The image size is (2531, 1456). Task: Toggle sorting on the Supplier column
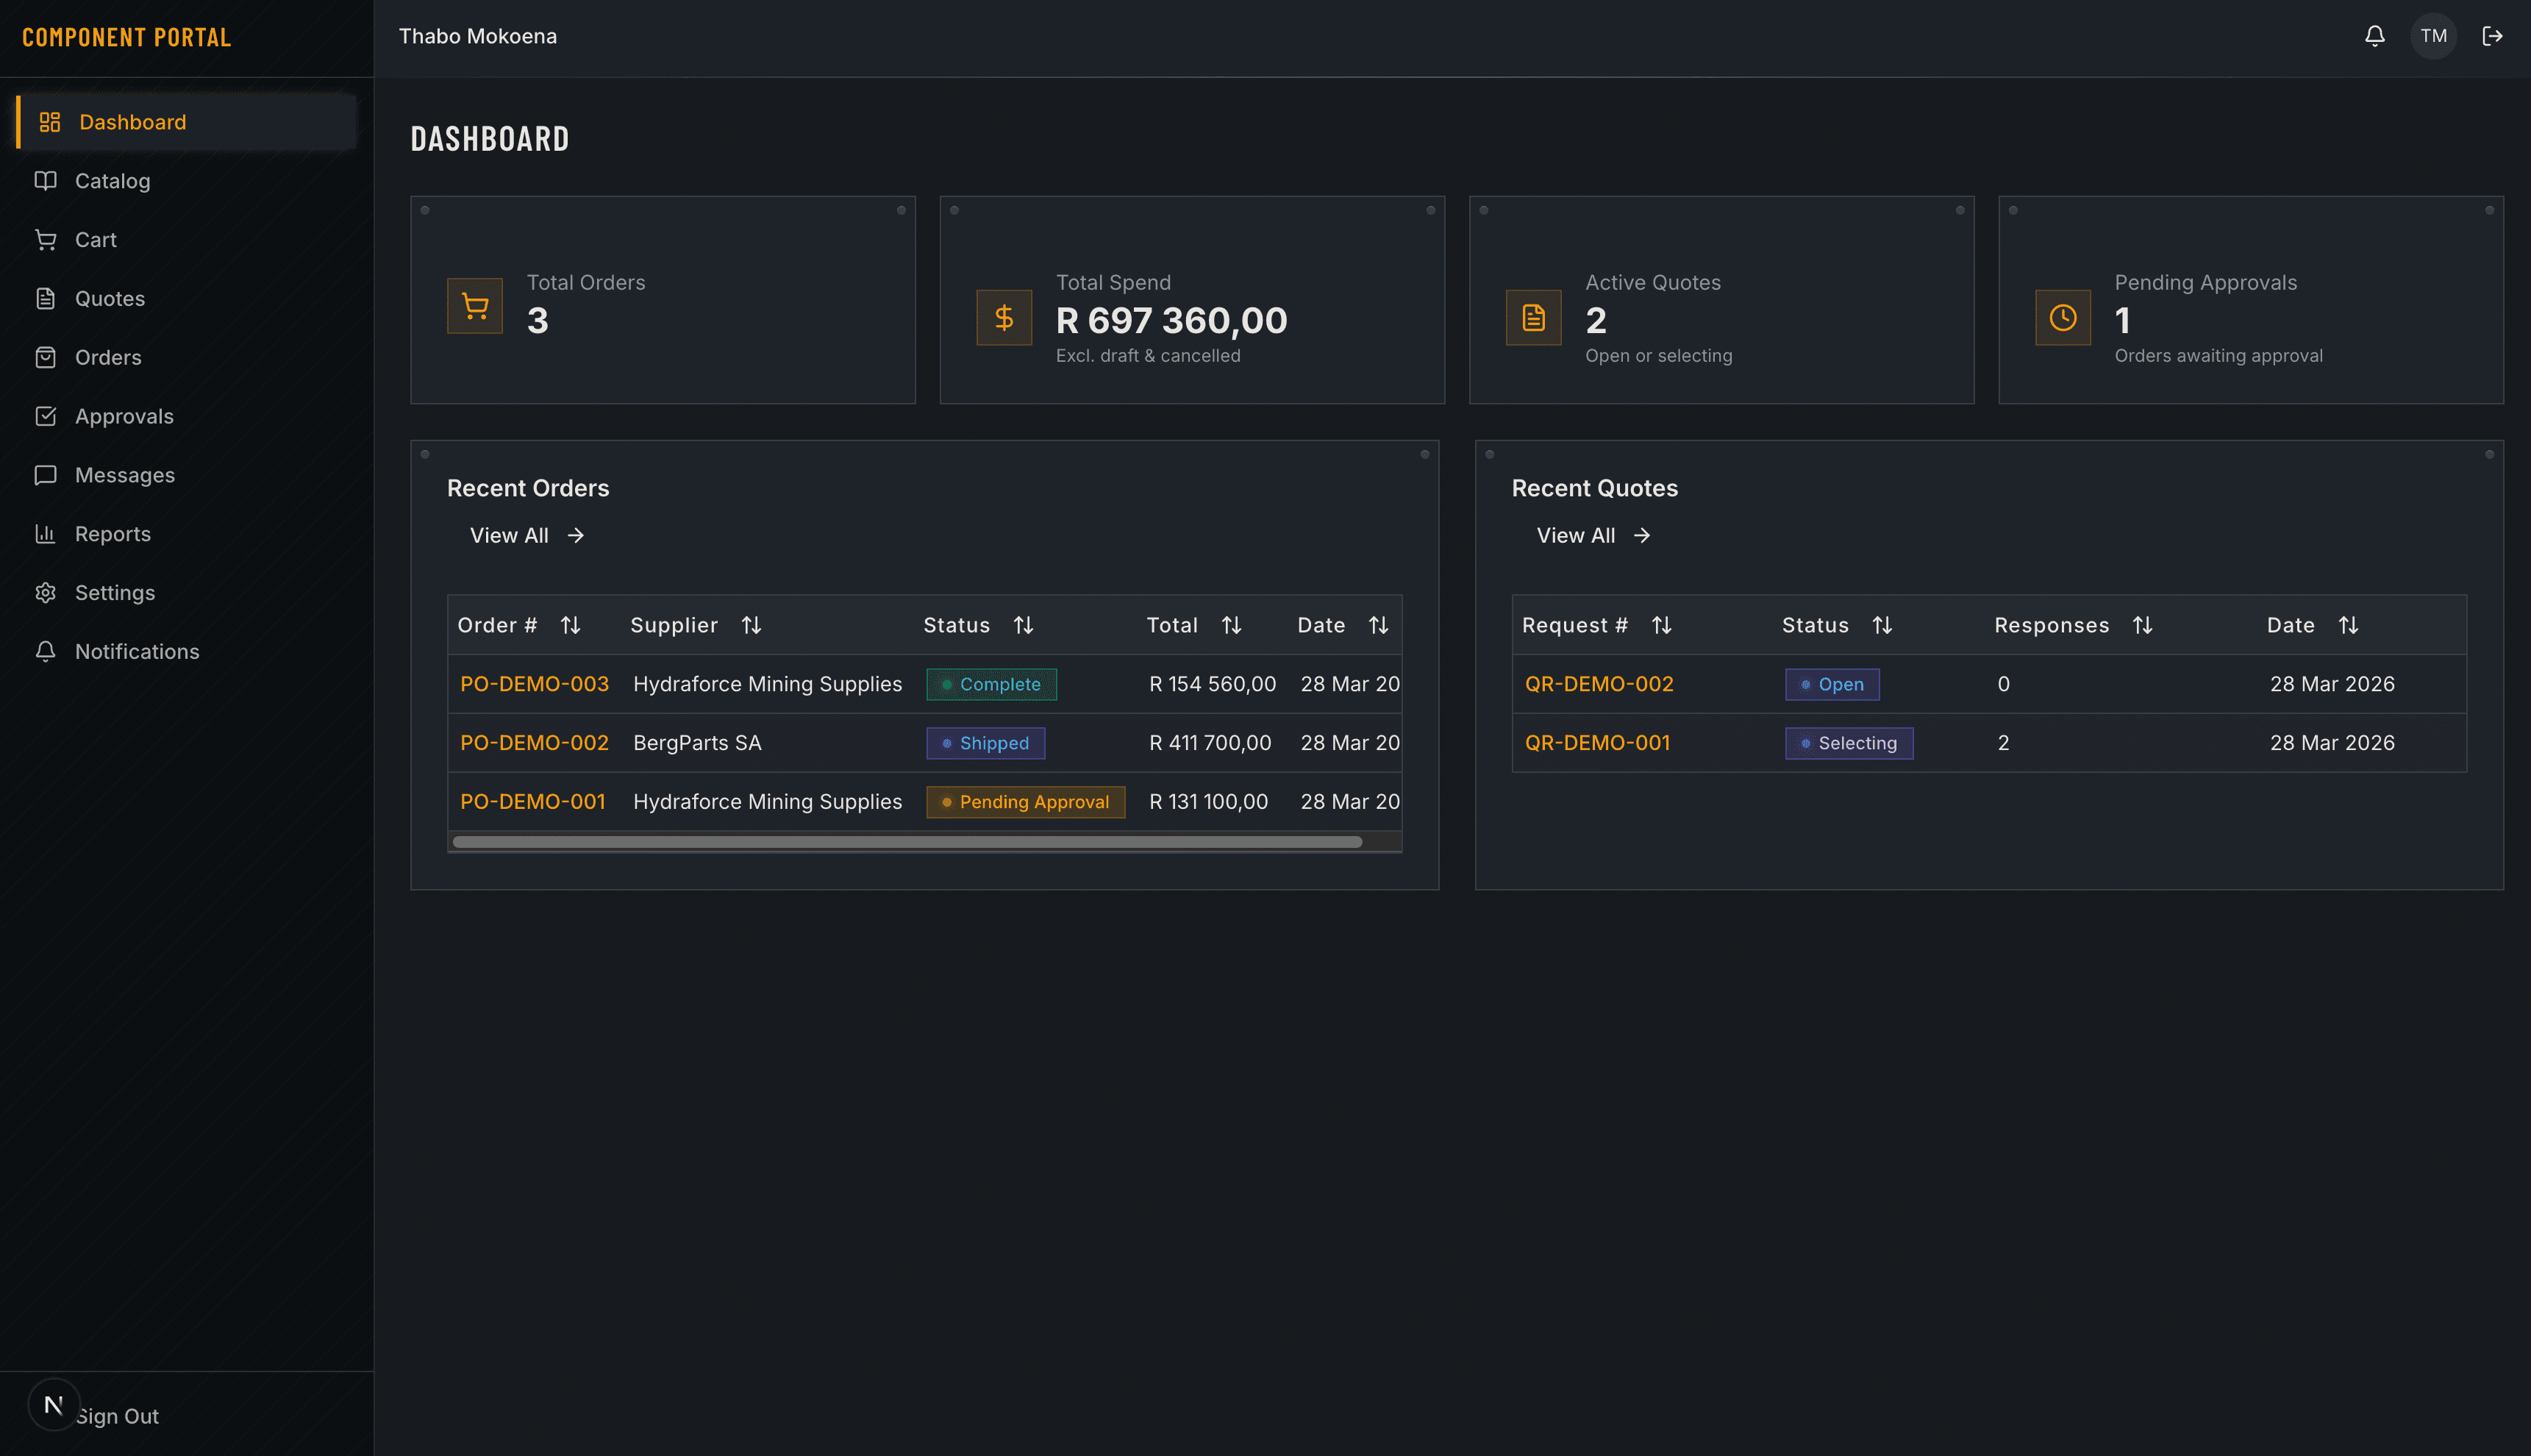pyautogui.click(x=752, y=624)
